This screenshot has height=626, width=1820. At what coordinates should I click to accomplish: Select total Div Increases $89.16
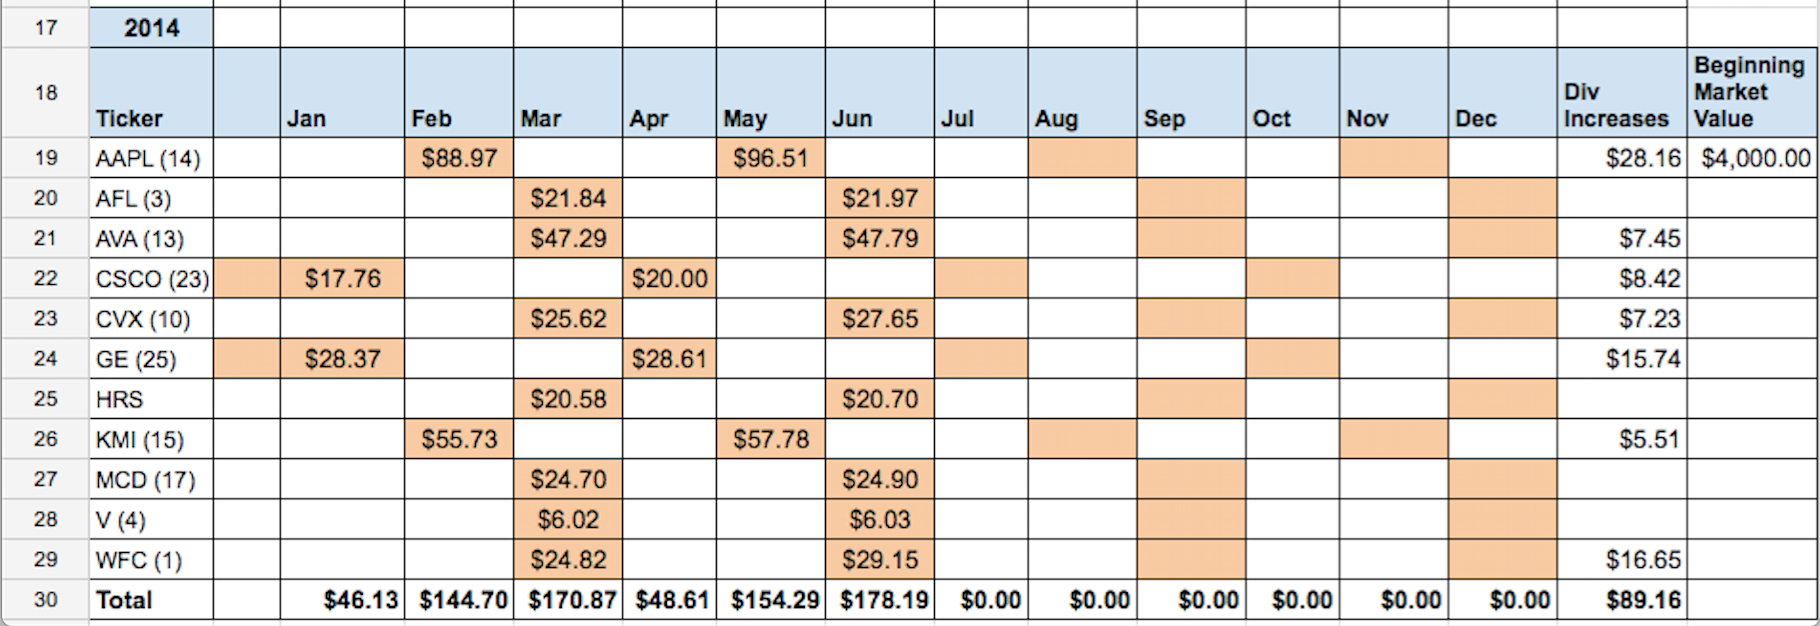tap(1621, 600)
